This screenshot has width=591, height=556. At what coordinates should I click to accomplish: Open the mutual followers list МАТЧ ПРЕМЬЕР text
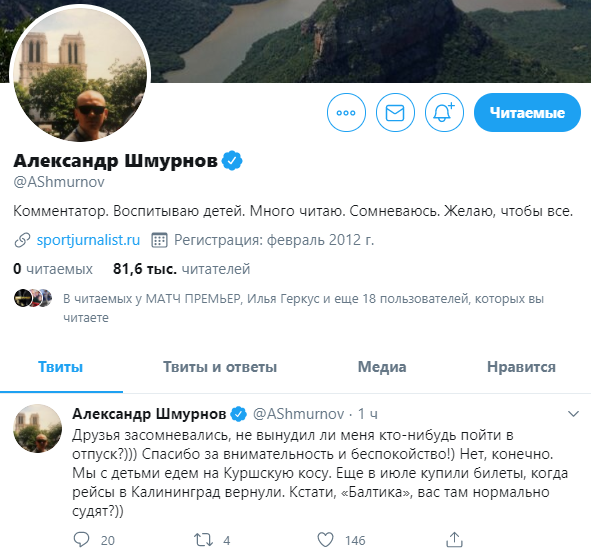point(193,299)
